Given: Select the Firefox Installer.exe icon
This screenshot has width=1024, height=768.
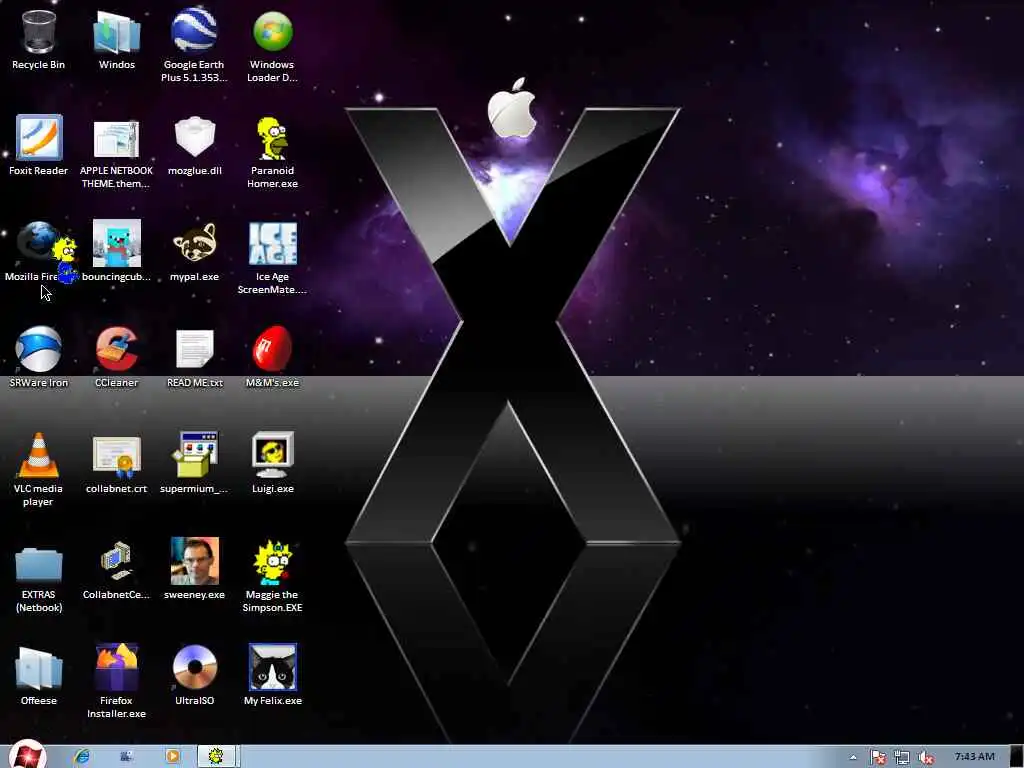Looking at the screenshot, I should click(116, 667).
